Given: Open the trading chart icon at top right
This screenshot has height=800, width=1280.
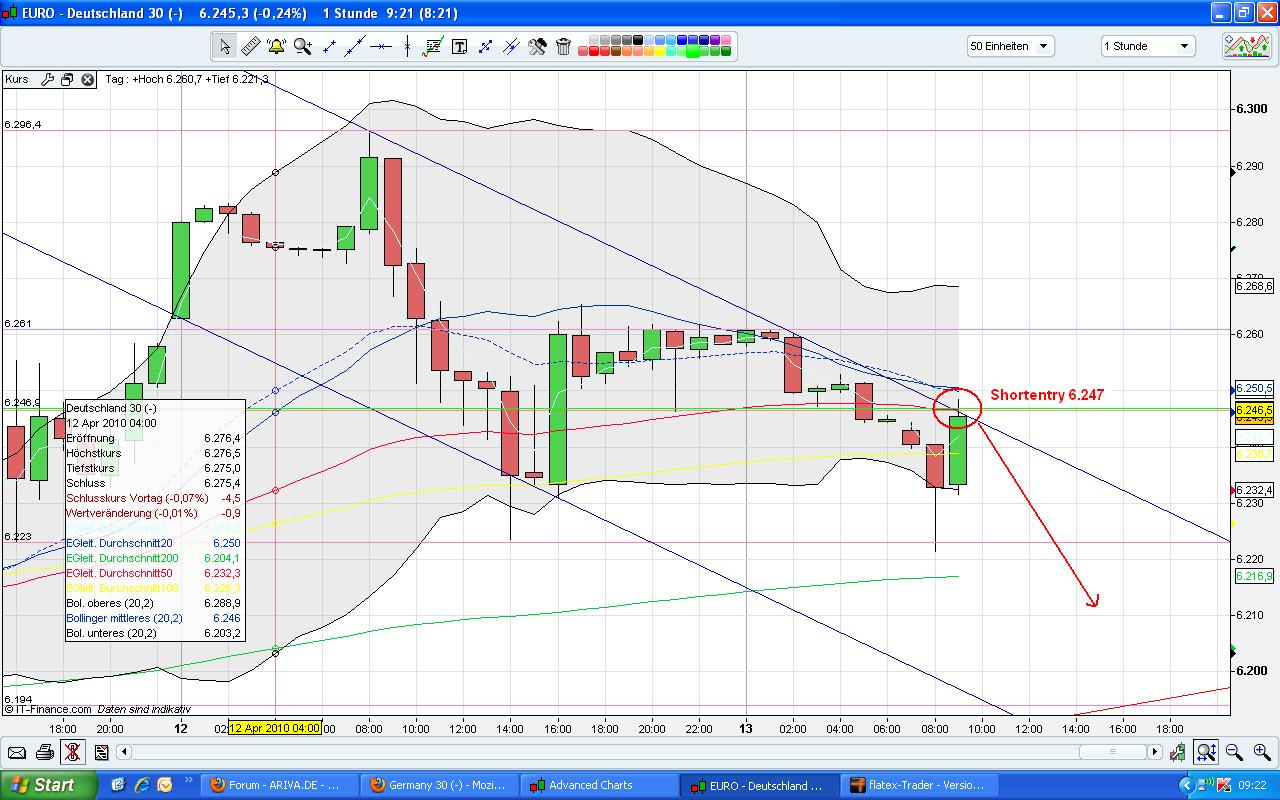Looking at the screenshot, I should [x=1247, y=46].
